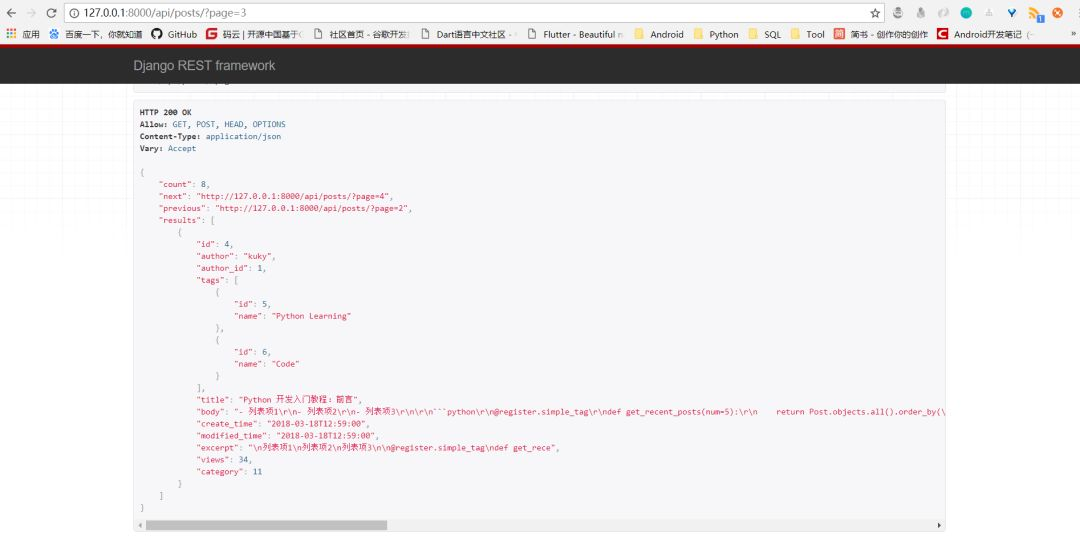Open the Flutter - Beautiful bookmark

click(x=575, y=34)
